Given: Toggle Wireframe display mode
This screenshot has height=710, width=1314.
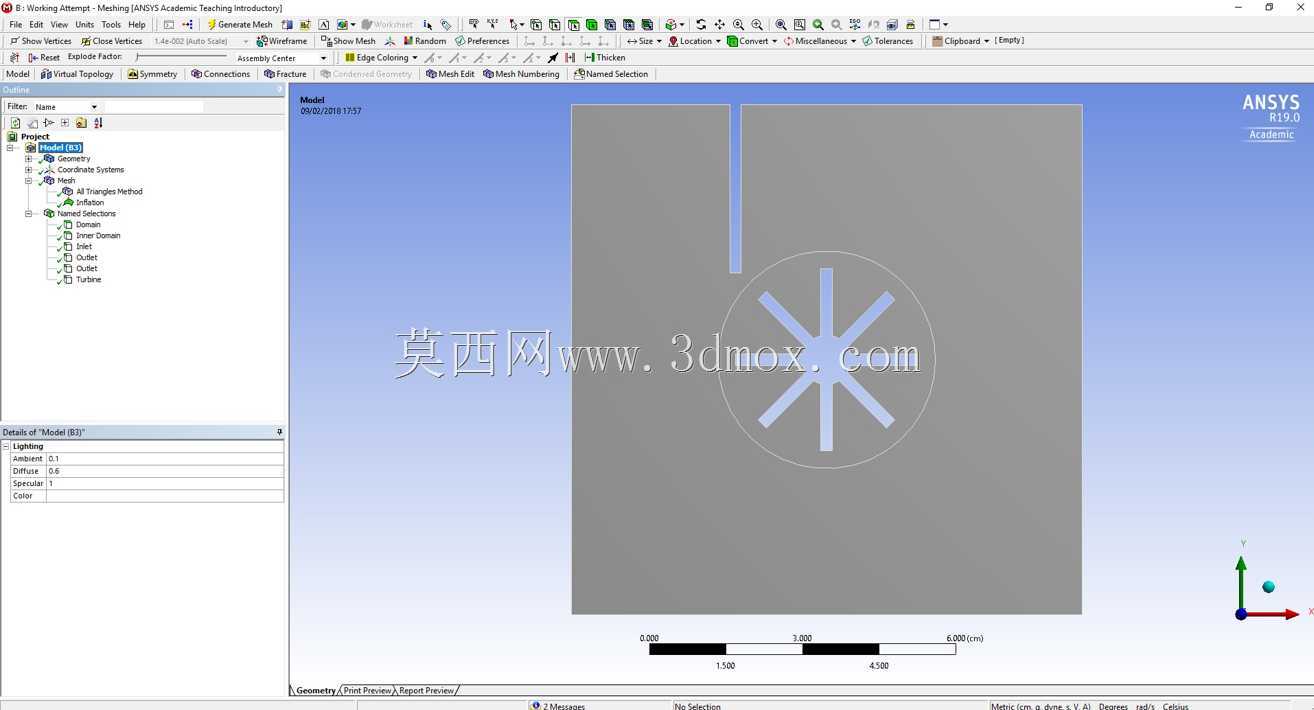Looking at the screenshot, I should pos(281,41).
